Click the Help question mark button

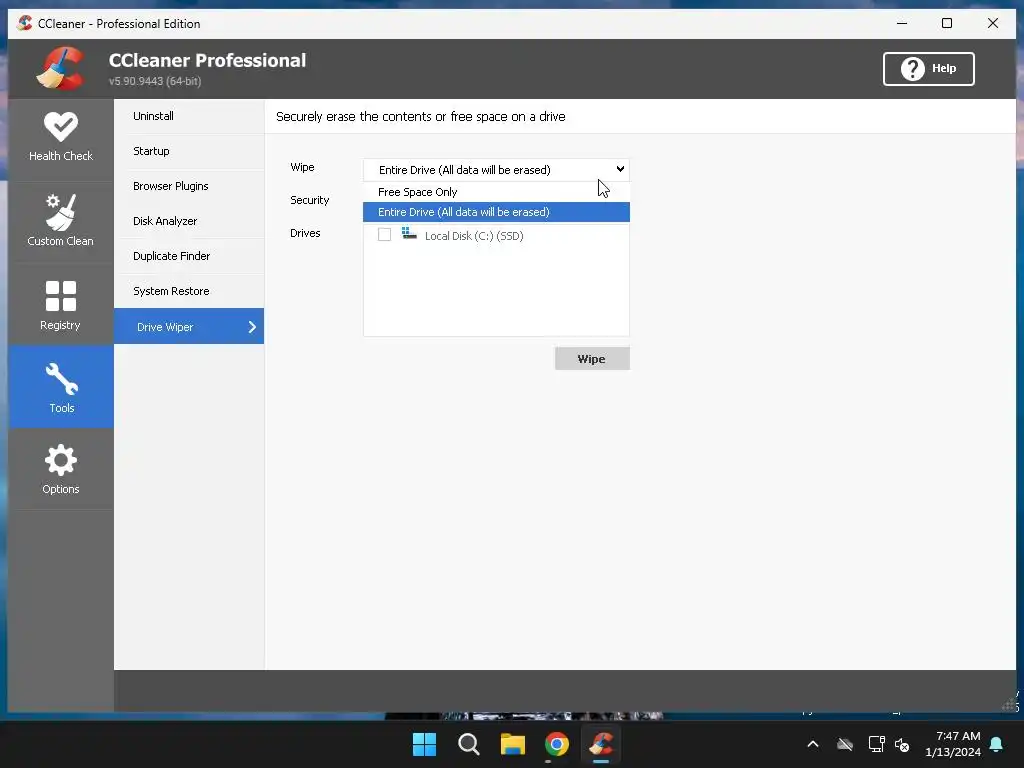click(928, 69)
